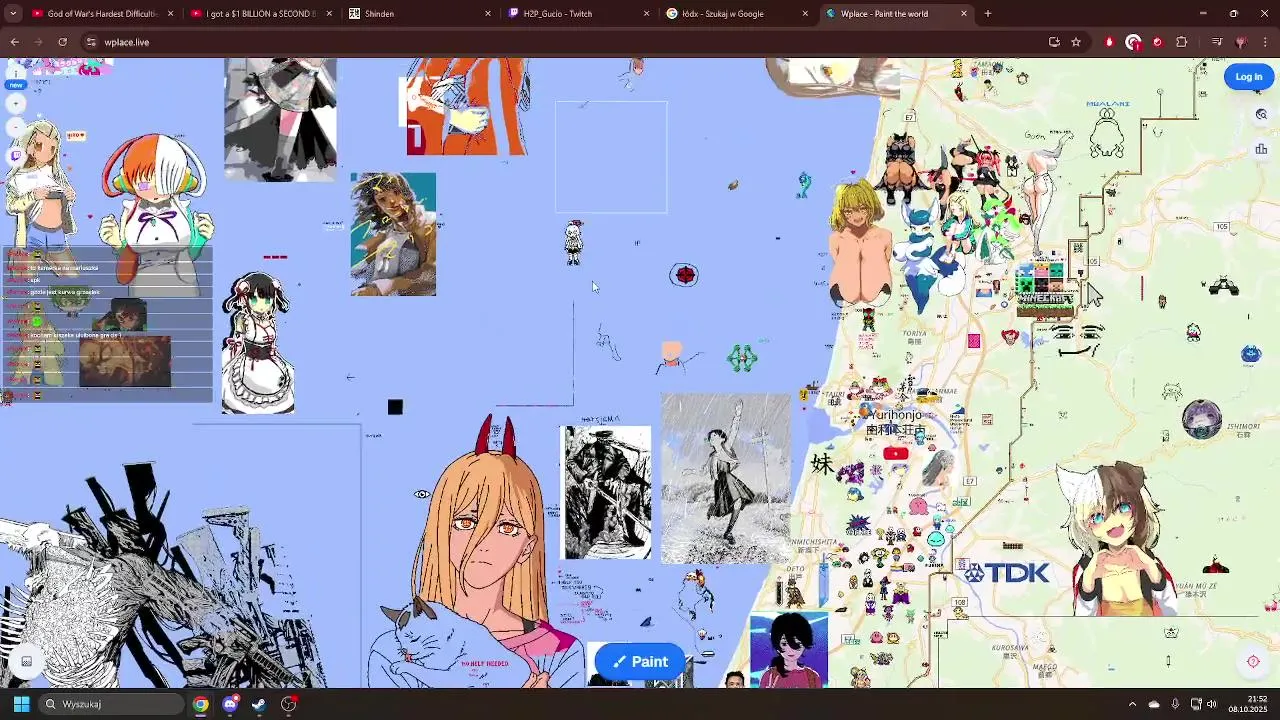Open Discord from the taskbar

coord(230,704)
